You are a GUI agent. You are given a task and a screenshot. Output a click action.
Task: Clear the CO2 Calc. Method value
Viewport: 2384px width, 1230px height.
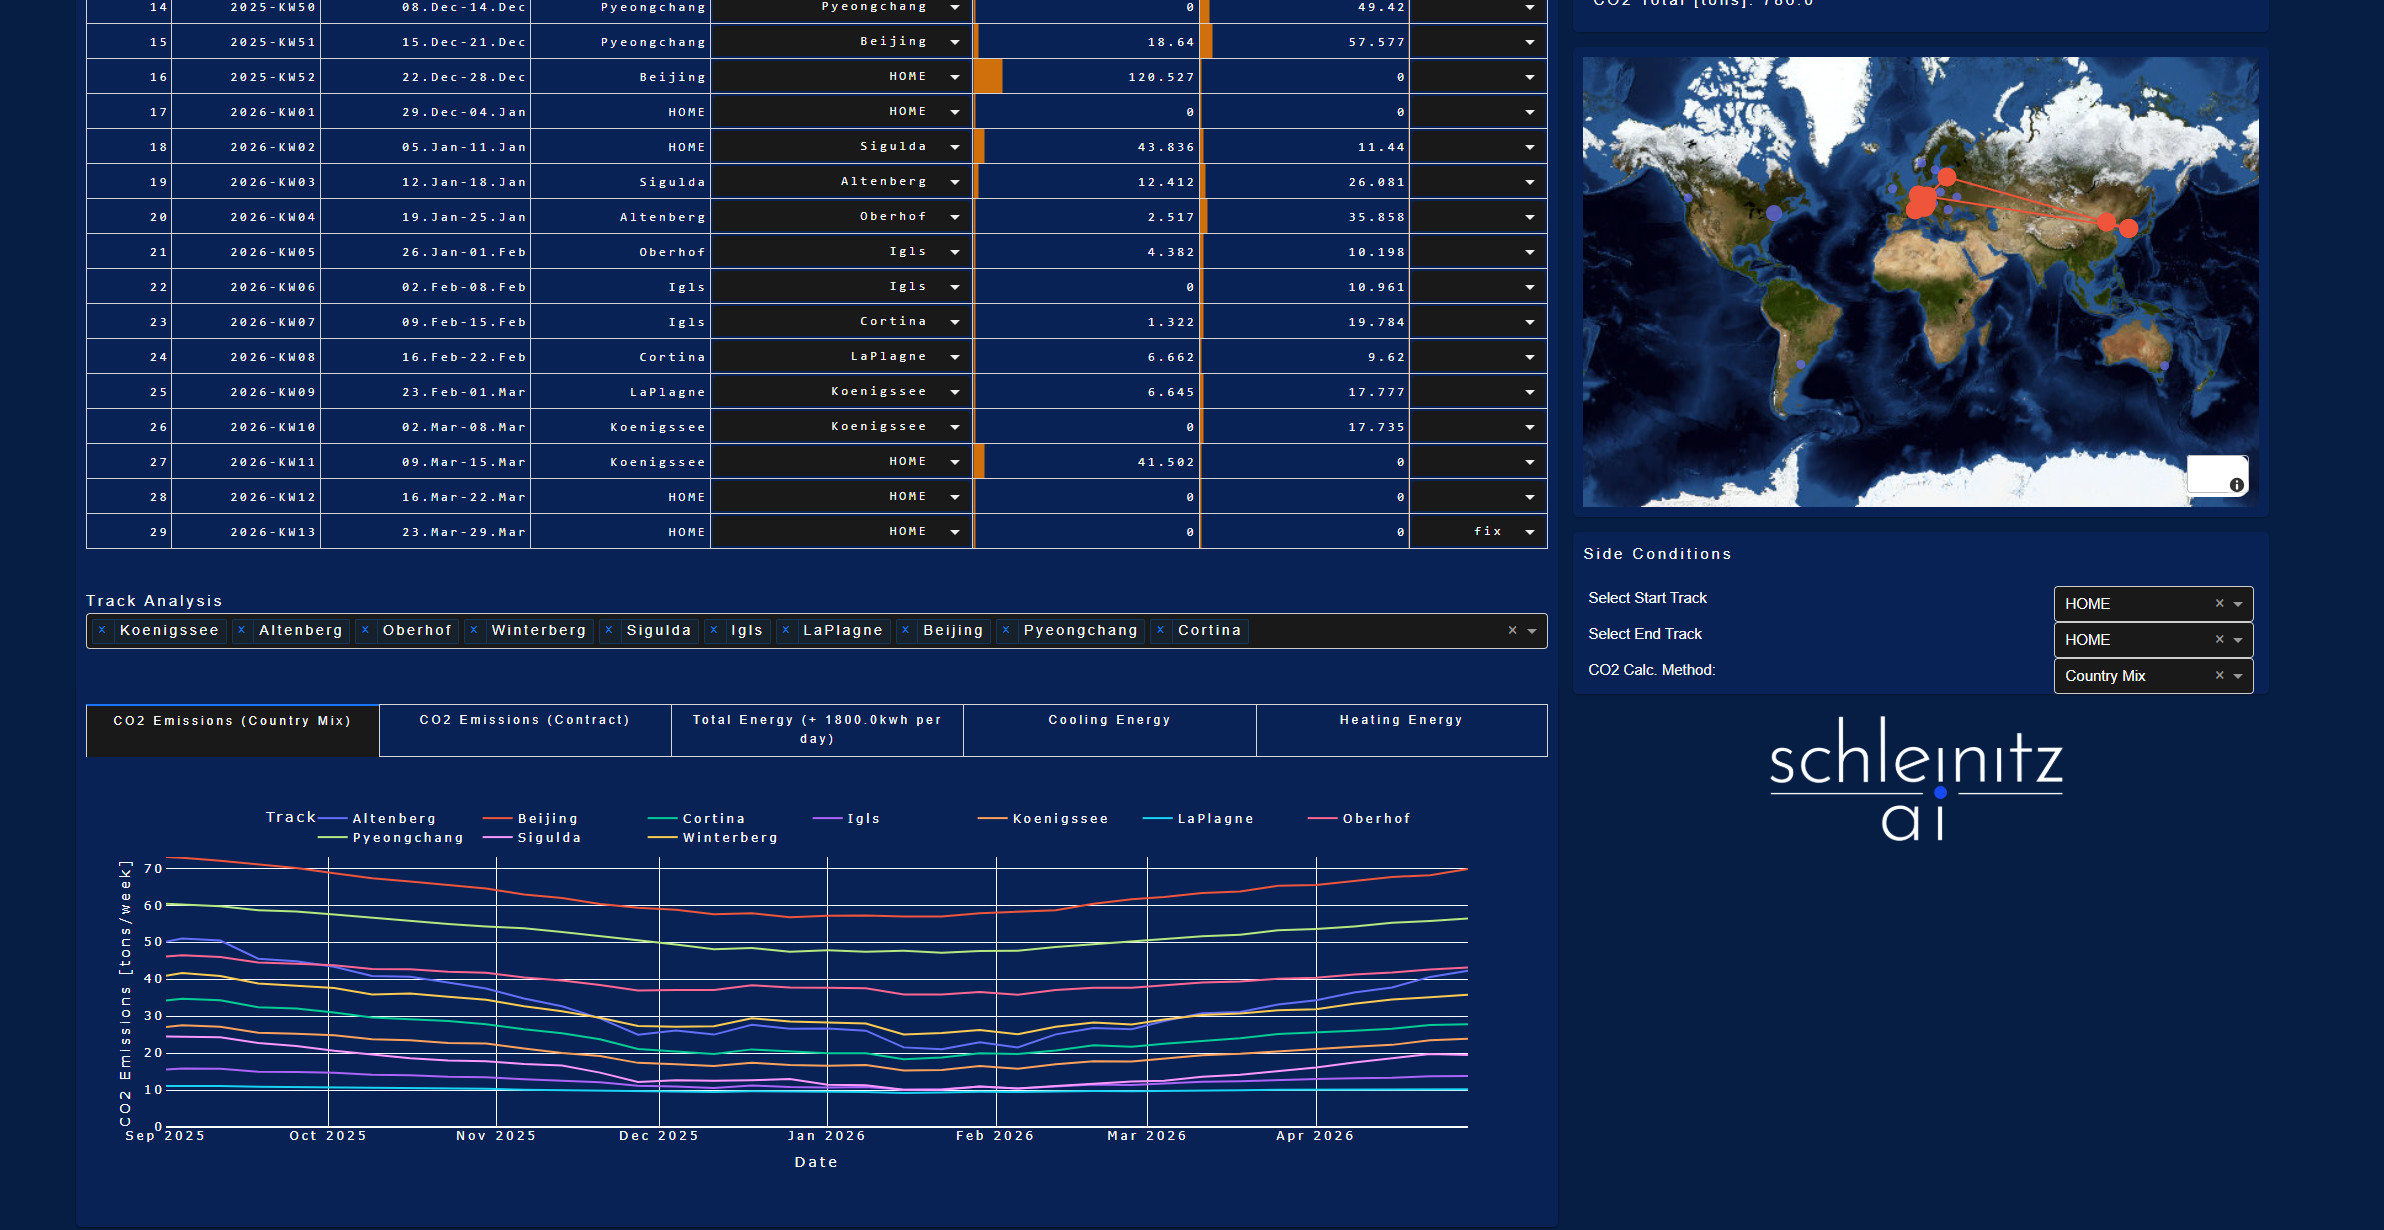2219,676
